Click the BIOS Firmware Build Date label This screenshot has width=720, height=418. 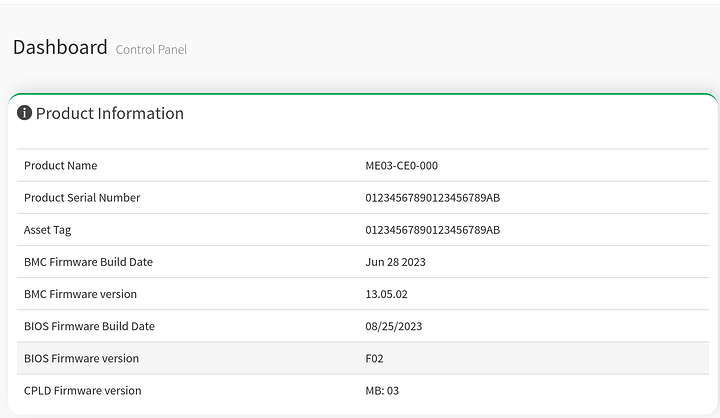coord(89,326)
